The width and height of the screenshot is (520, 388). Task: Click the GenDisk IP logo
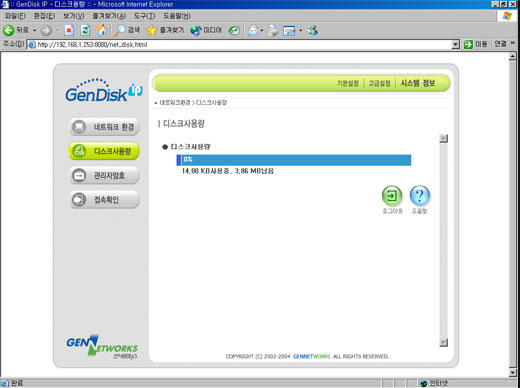pos(104,90)
